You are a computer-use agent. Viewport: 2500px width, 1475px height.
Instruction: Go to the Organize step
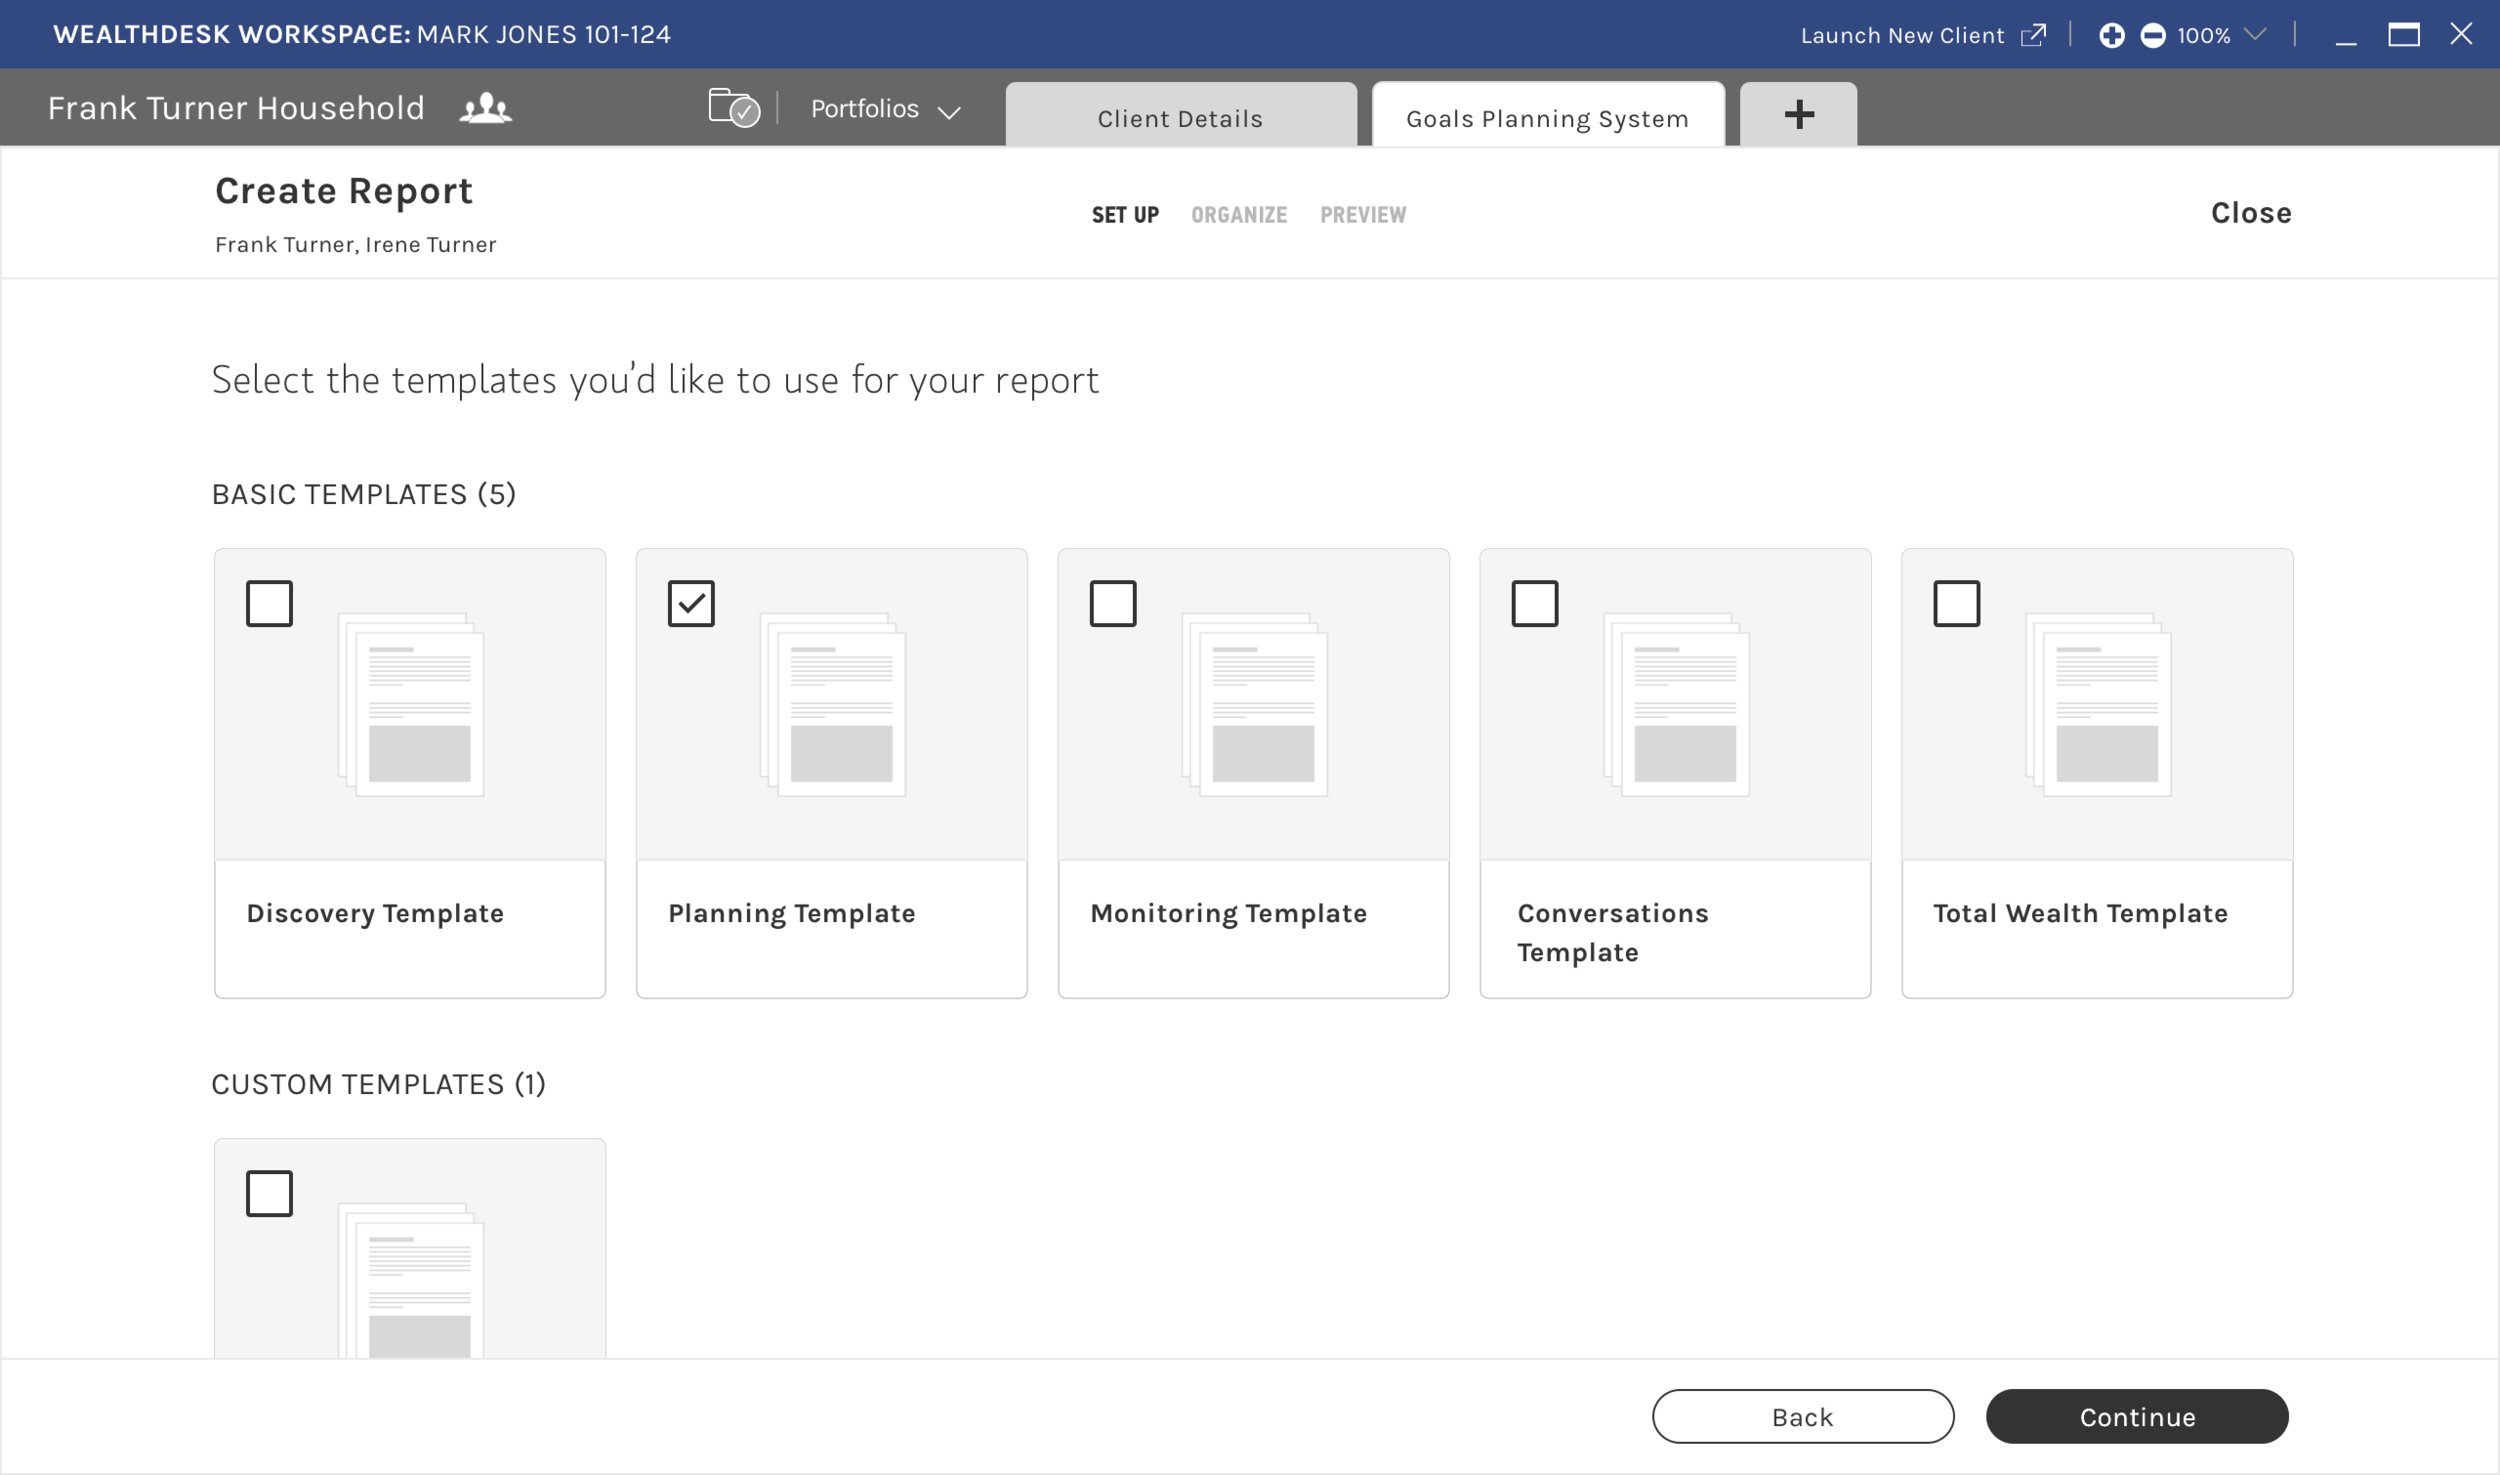[1238, 215]
